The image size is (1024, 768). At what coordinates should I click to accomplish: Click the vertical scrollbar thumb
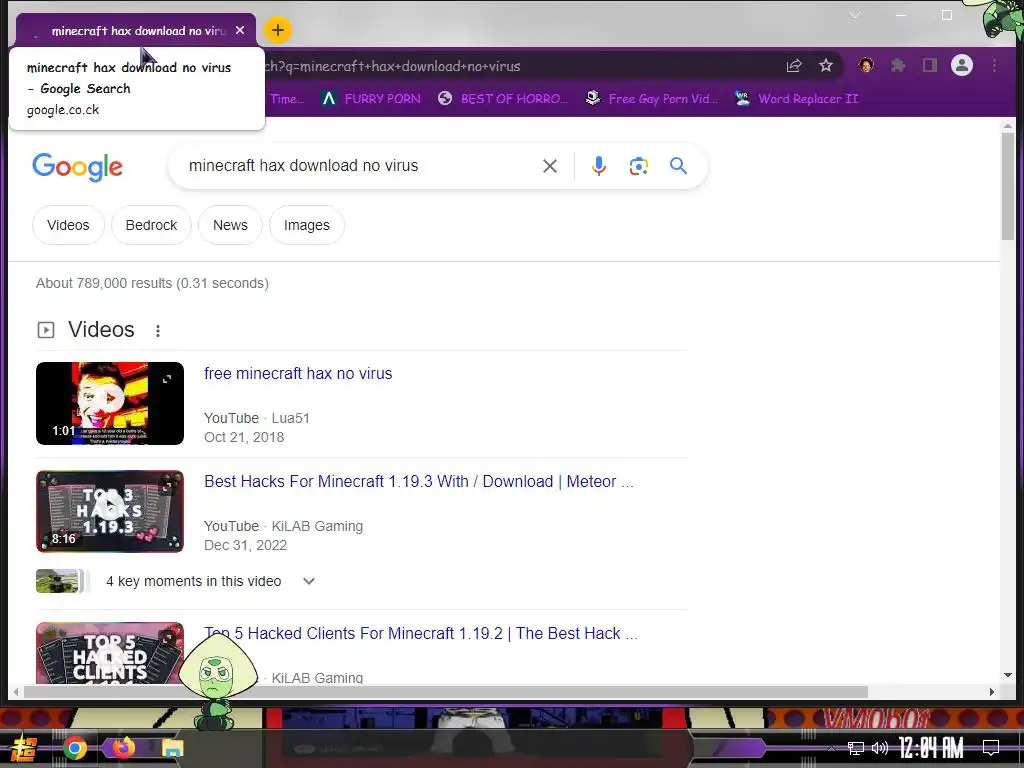(1008, 186)
